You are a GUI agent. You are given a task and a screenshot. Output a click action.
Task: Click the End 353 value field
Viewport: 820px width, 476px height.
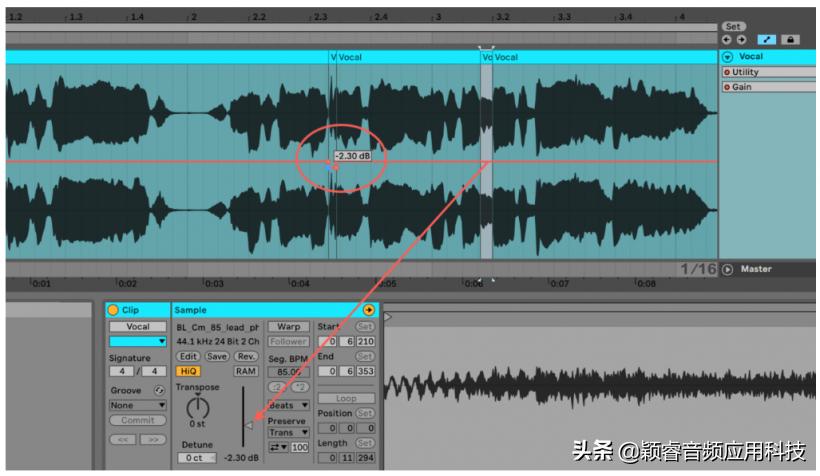tap(365, 371)
